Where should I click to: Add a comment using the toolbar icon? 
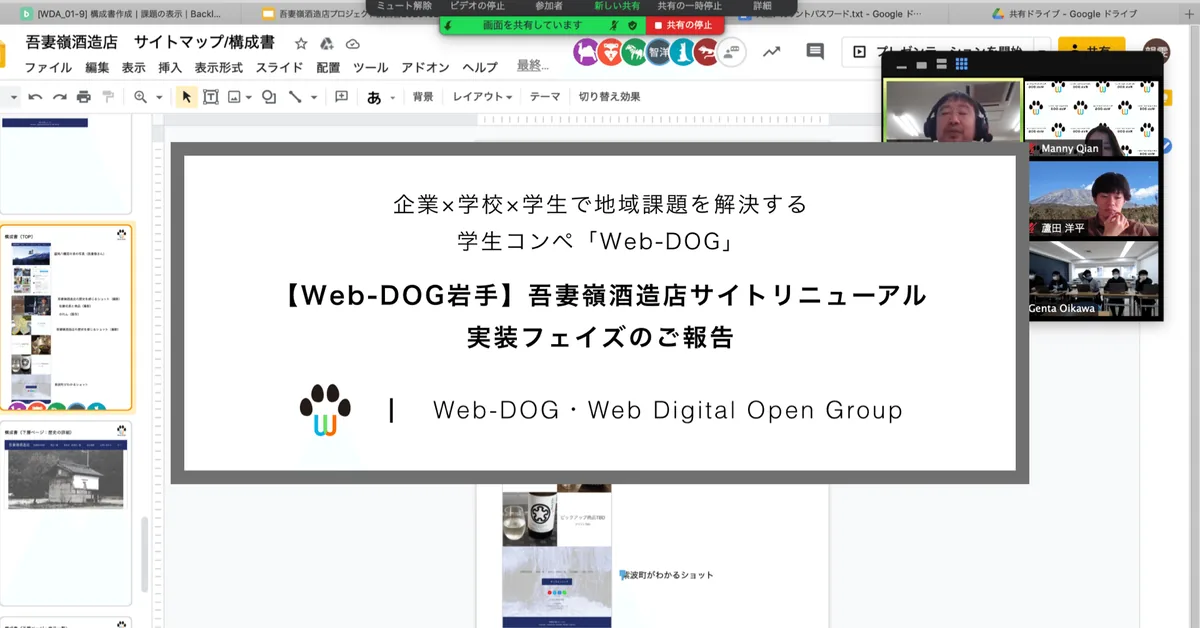click(x=341, y=97)
